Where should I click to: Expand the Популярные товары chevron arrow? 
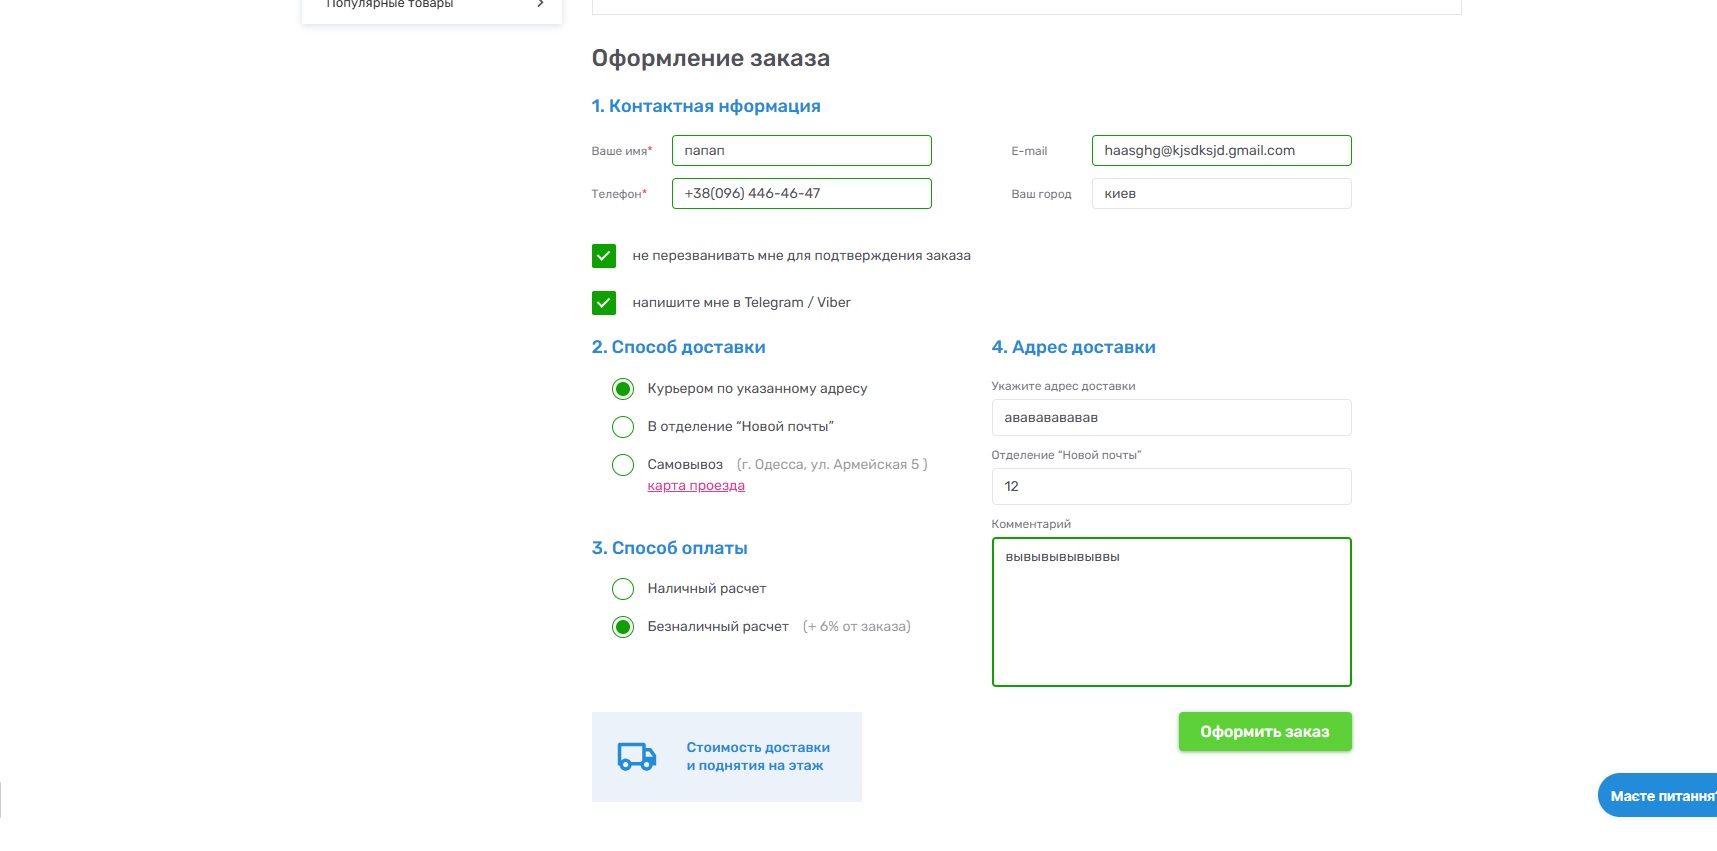tap(540, 4)
